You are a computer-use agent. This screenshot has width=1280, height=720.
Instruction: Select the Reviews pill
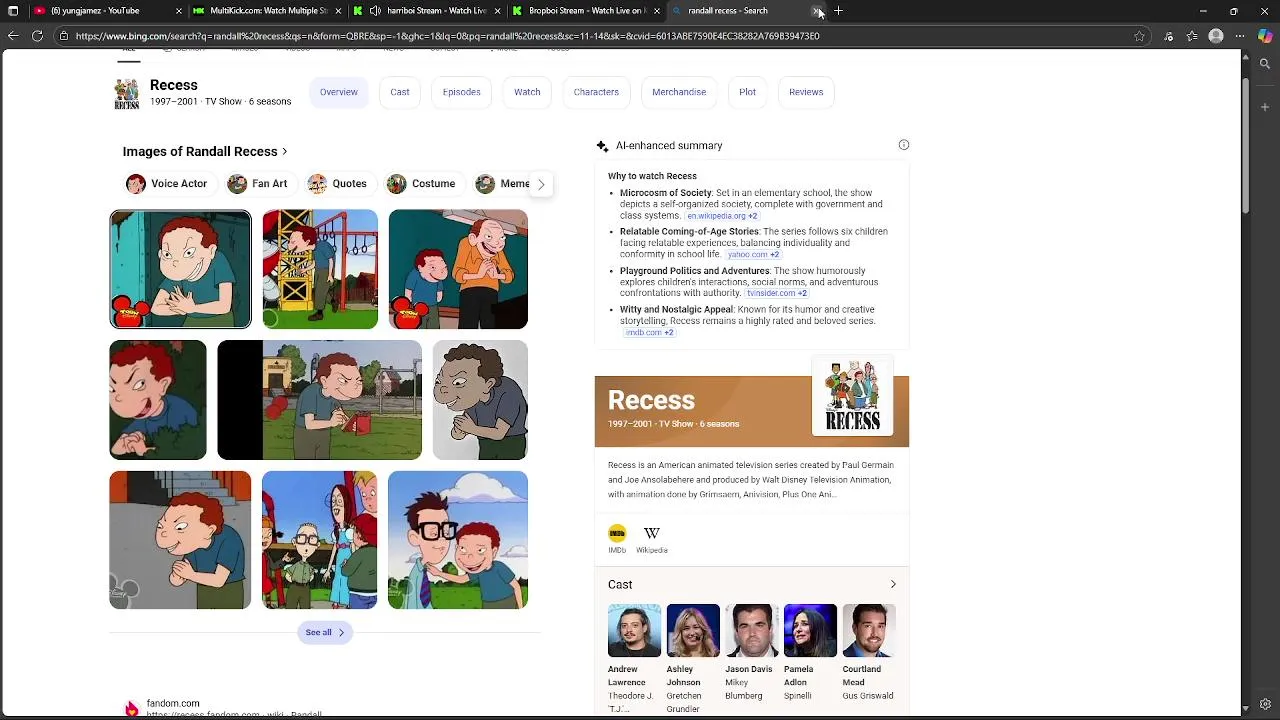(806, 92)
